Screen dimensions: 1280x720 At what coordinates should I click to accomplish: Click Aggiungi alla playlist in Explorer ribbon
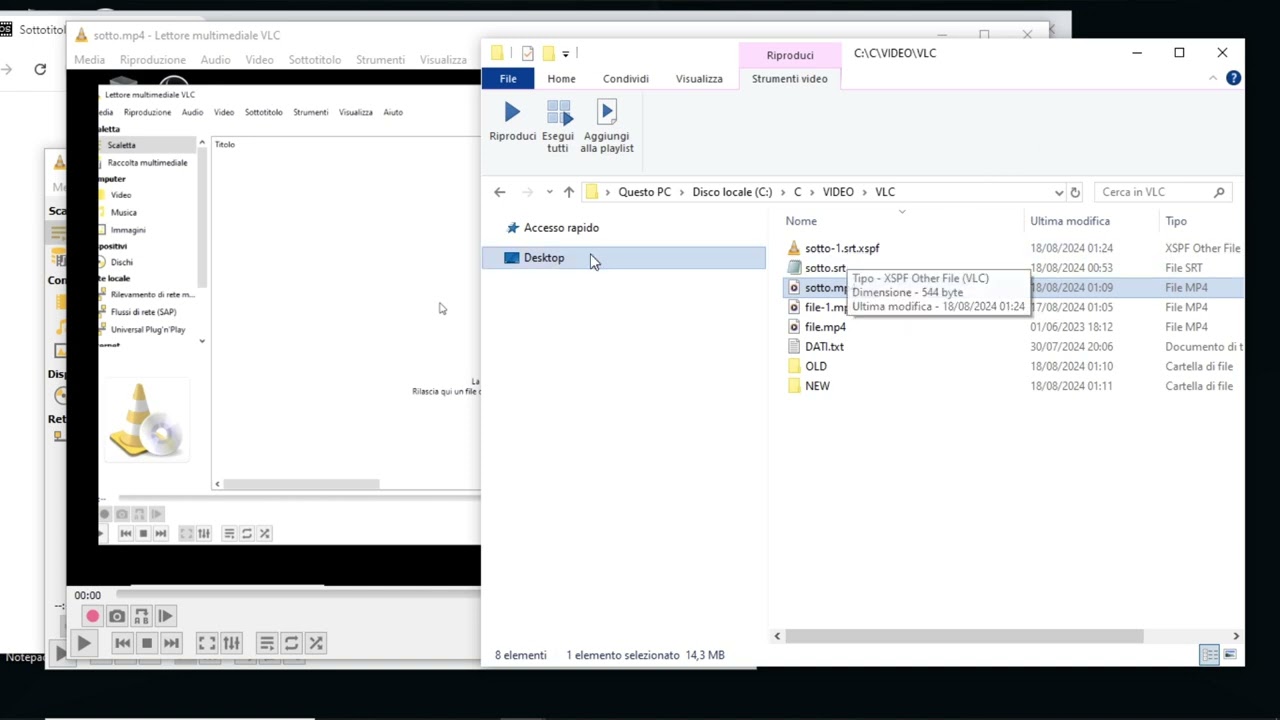pos(607,127)
